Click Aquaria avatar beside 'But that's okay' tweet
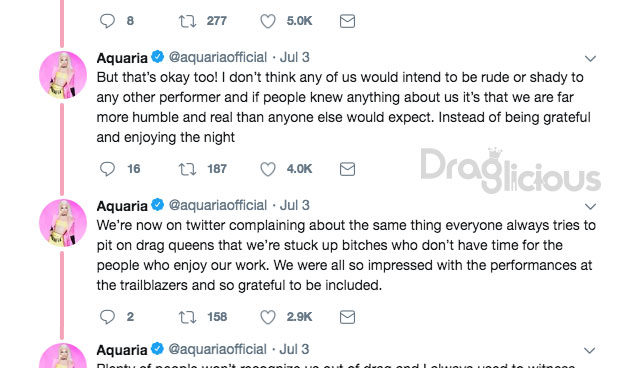This screenshot has height=368, width=637. 63,75
